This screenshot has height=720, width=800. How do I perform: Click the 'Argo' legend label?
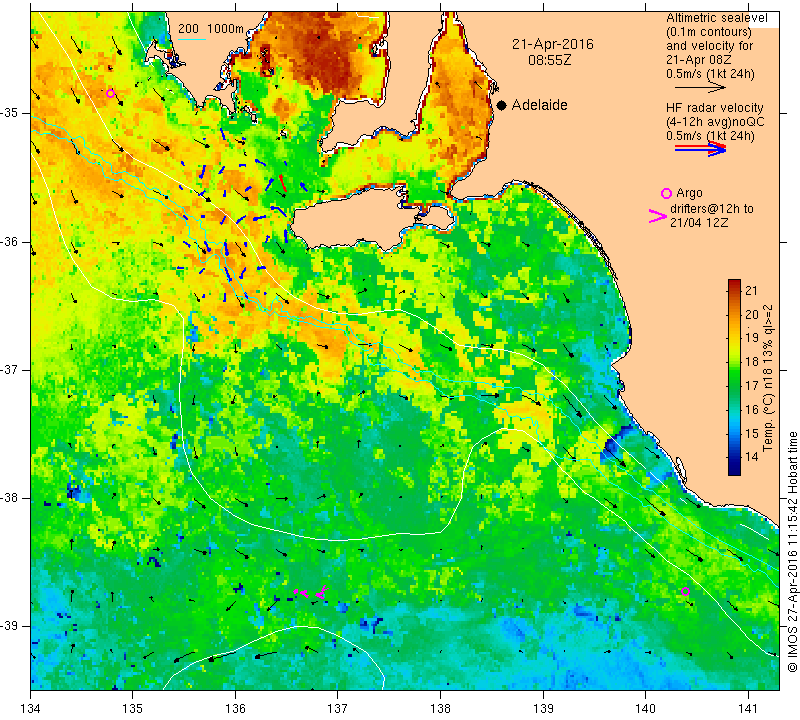coord(689,193)
